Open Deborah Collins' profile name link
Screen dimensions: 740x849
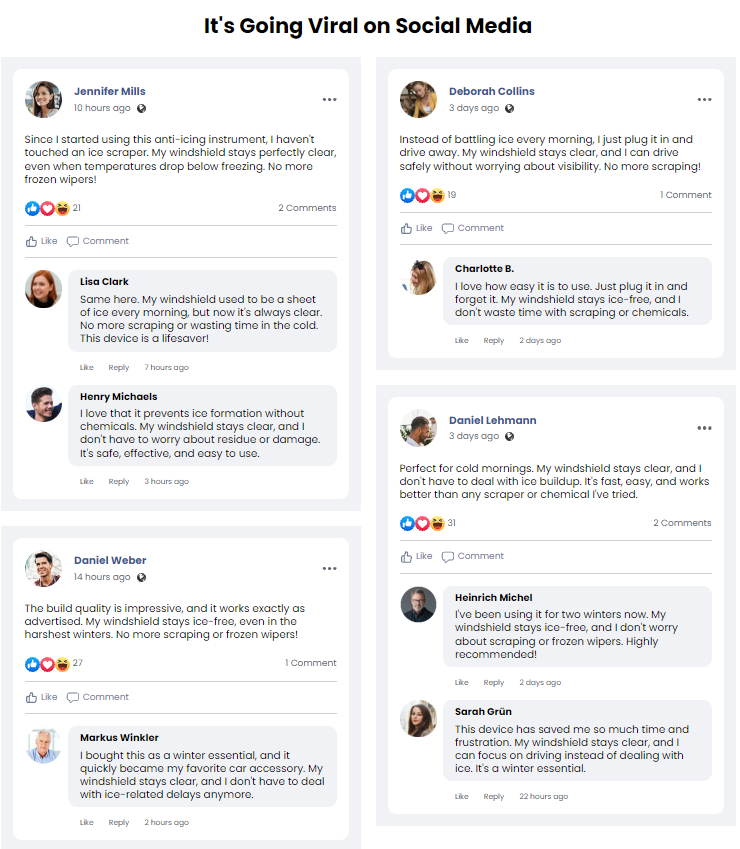pyautogui.click(x=491, y=91)
